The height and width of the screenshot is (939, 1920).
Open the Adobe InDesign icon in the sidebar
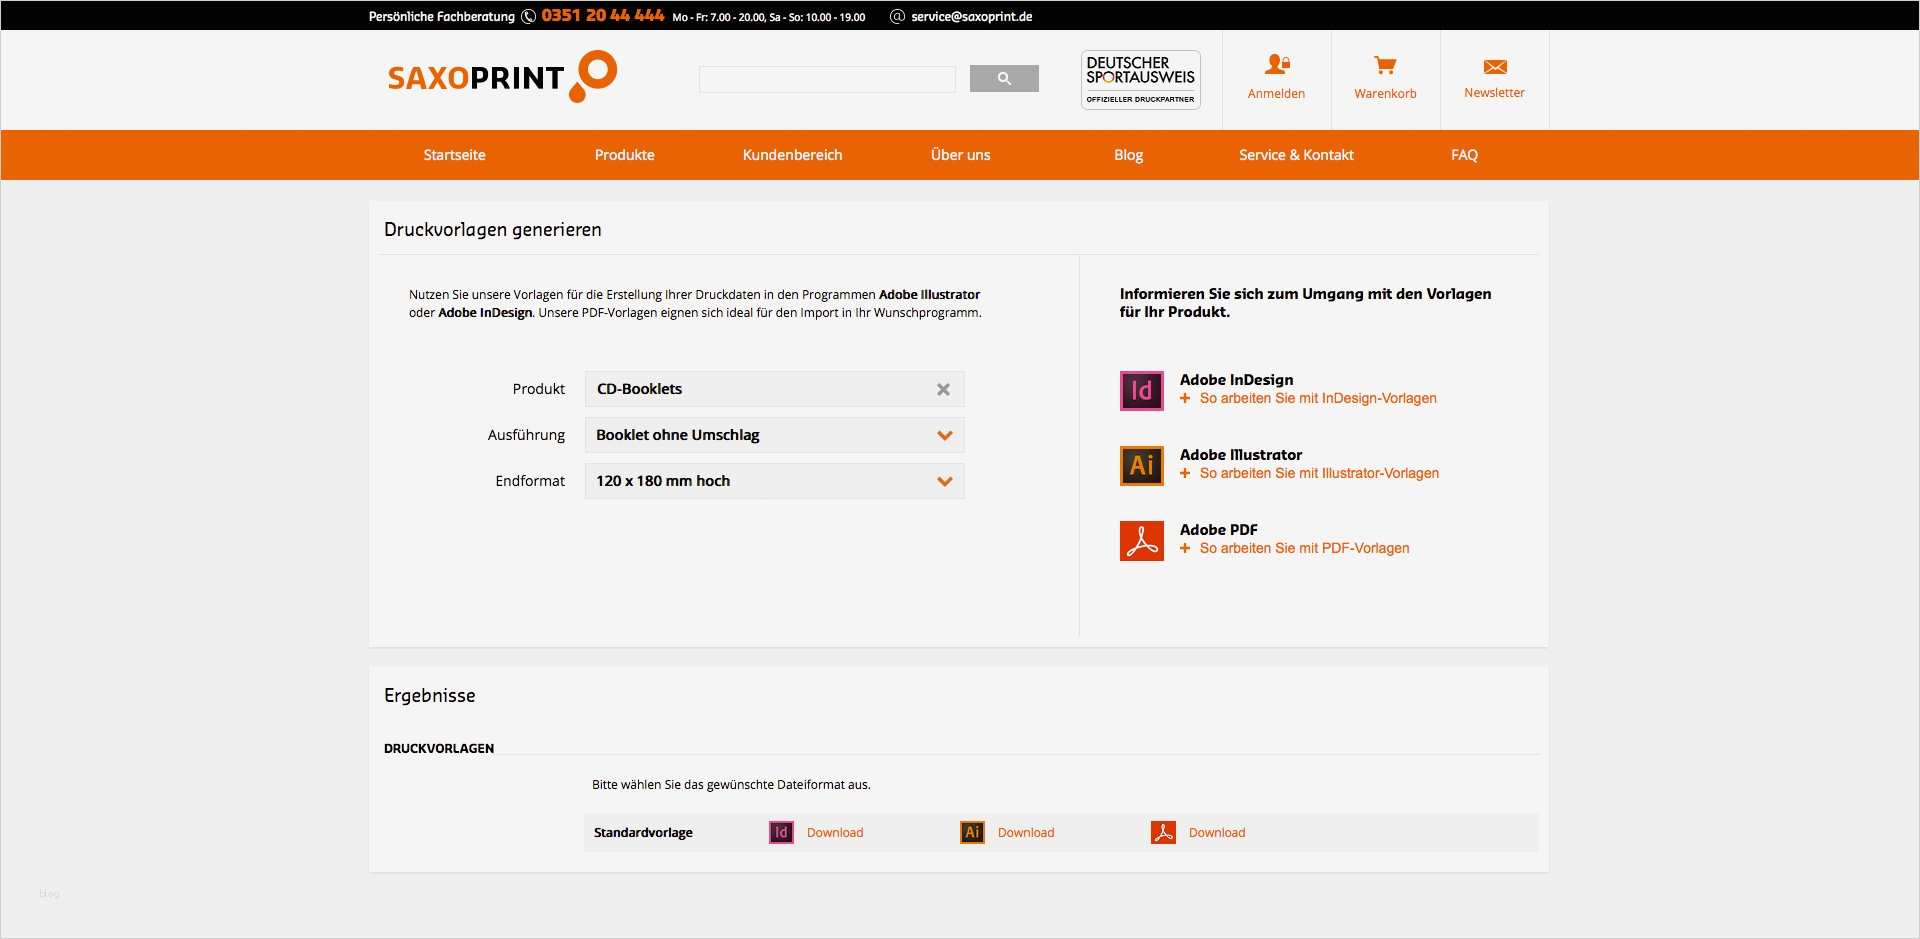click(x=1140, y=390)
